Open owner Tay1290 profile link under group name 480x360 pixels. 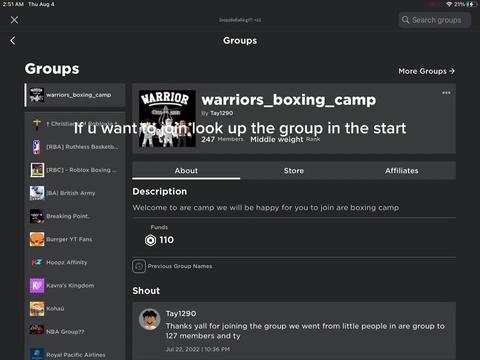click(222, 113)
